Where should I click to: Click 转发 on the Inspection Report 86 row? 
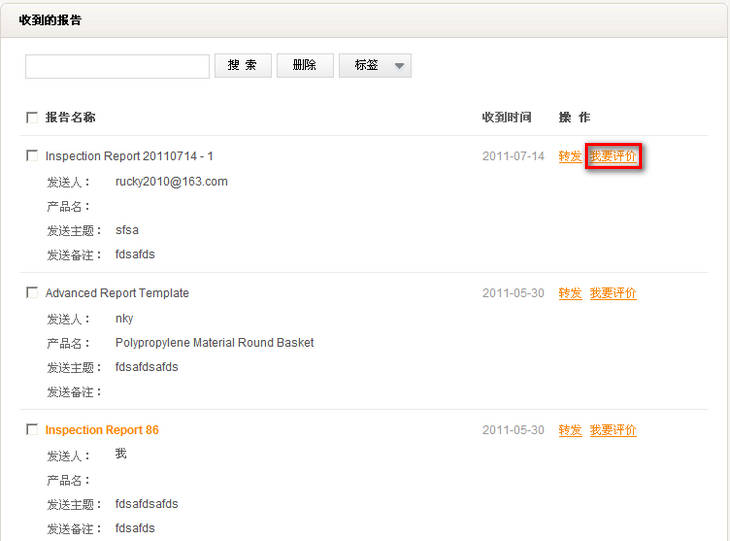(x=570, y=430)
